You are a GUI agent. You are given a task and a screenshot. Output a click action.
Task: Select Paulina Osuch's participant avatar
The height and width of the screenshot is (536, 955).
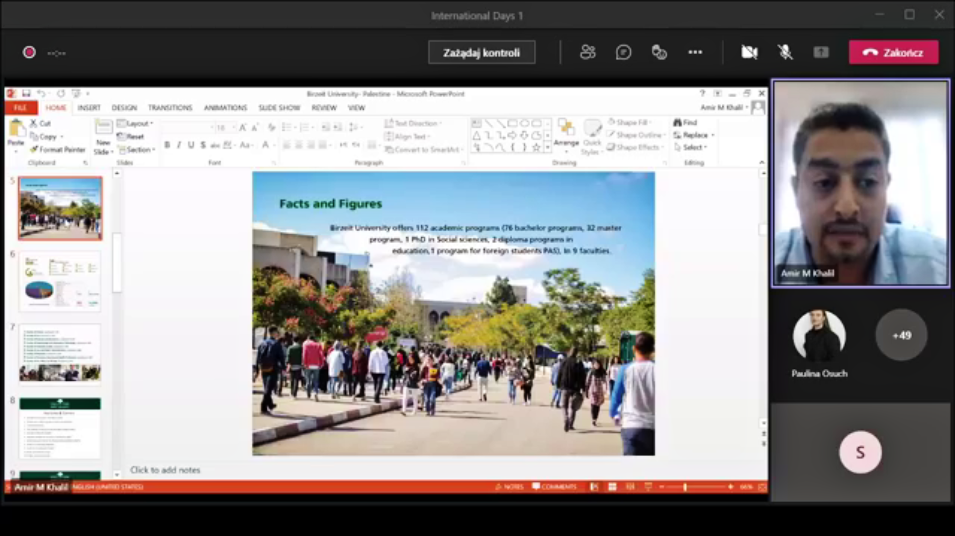(x=819, y=335)
